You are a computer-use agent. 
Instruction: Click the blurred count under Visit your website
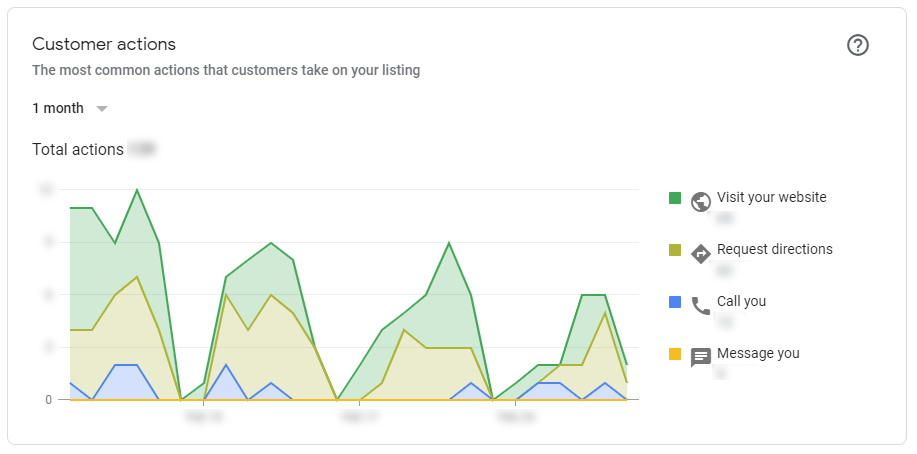[x=724, y=217]
